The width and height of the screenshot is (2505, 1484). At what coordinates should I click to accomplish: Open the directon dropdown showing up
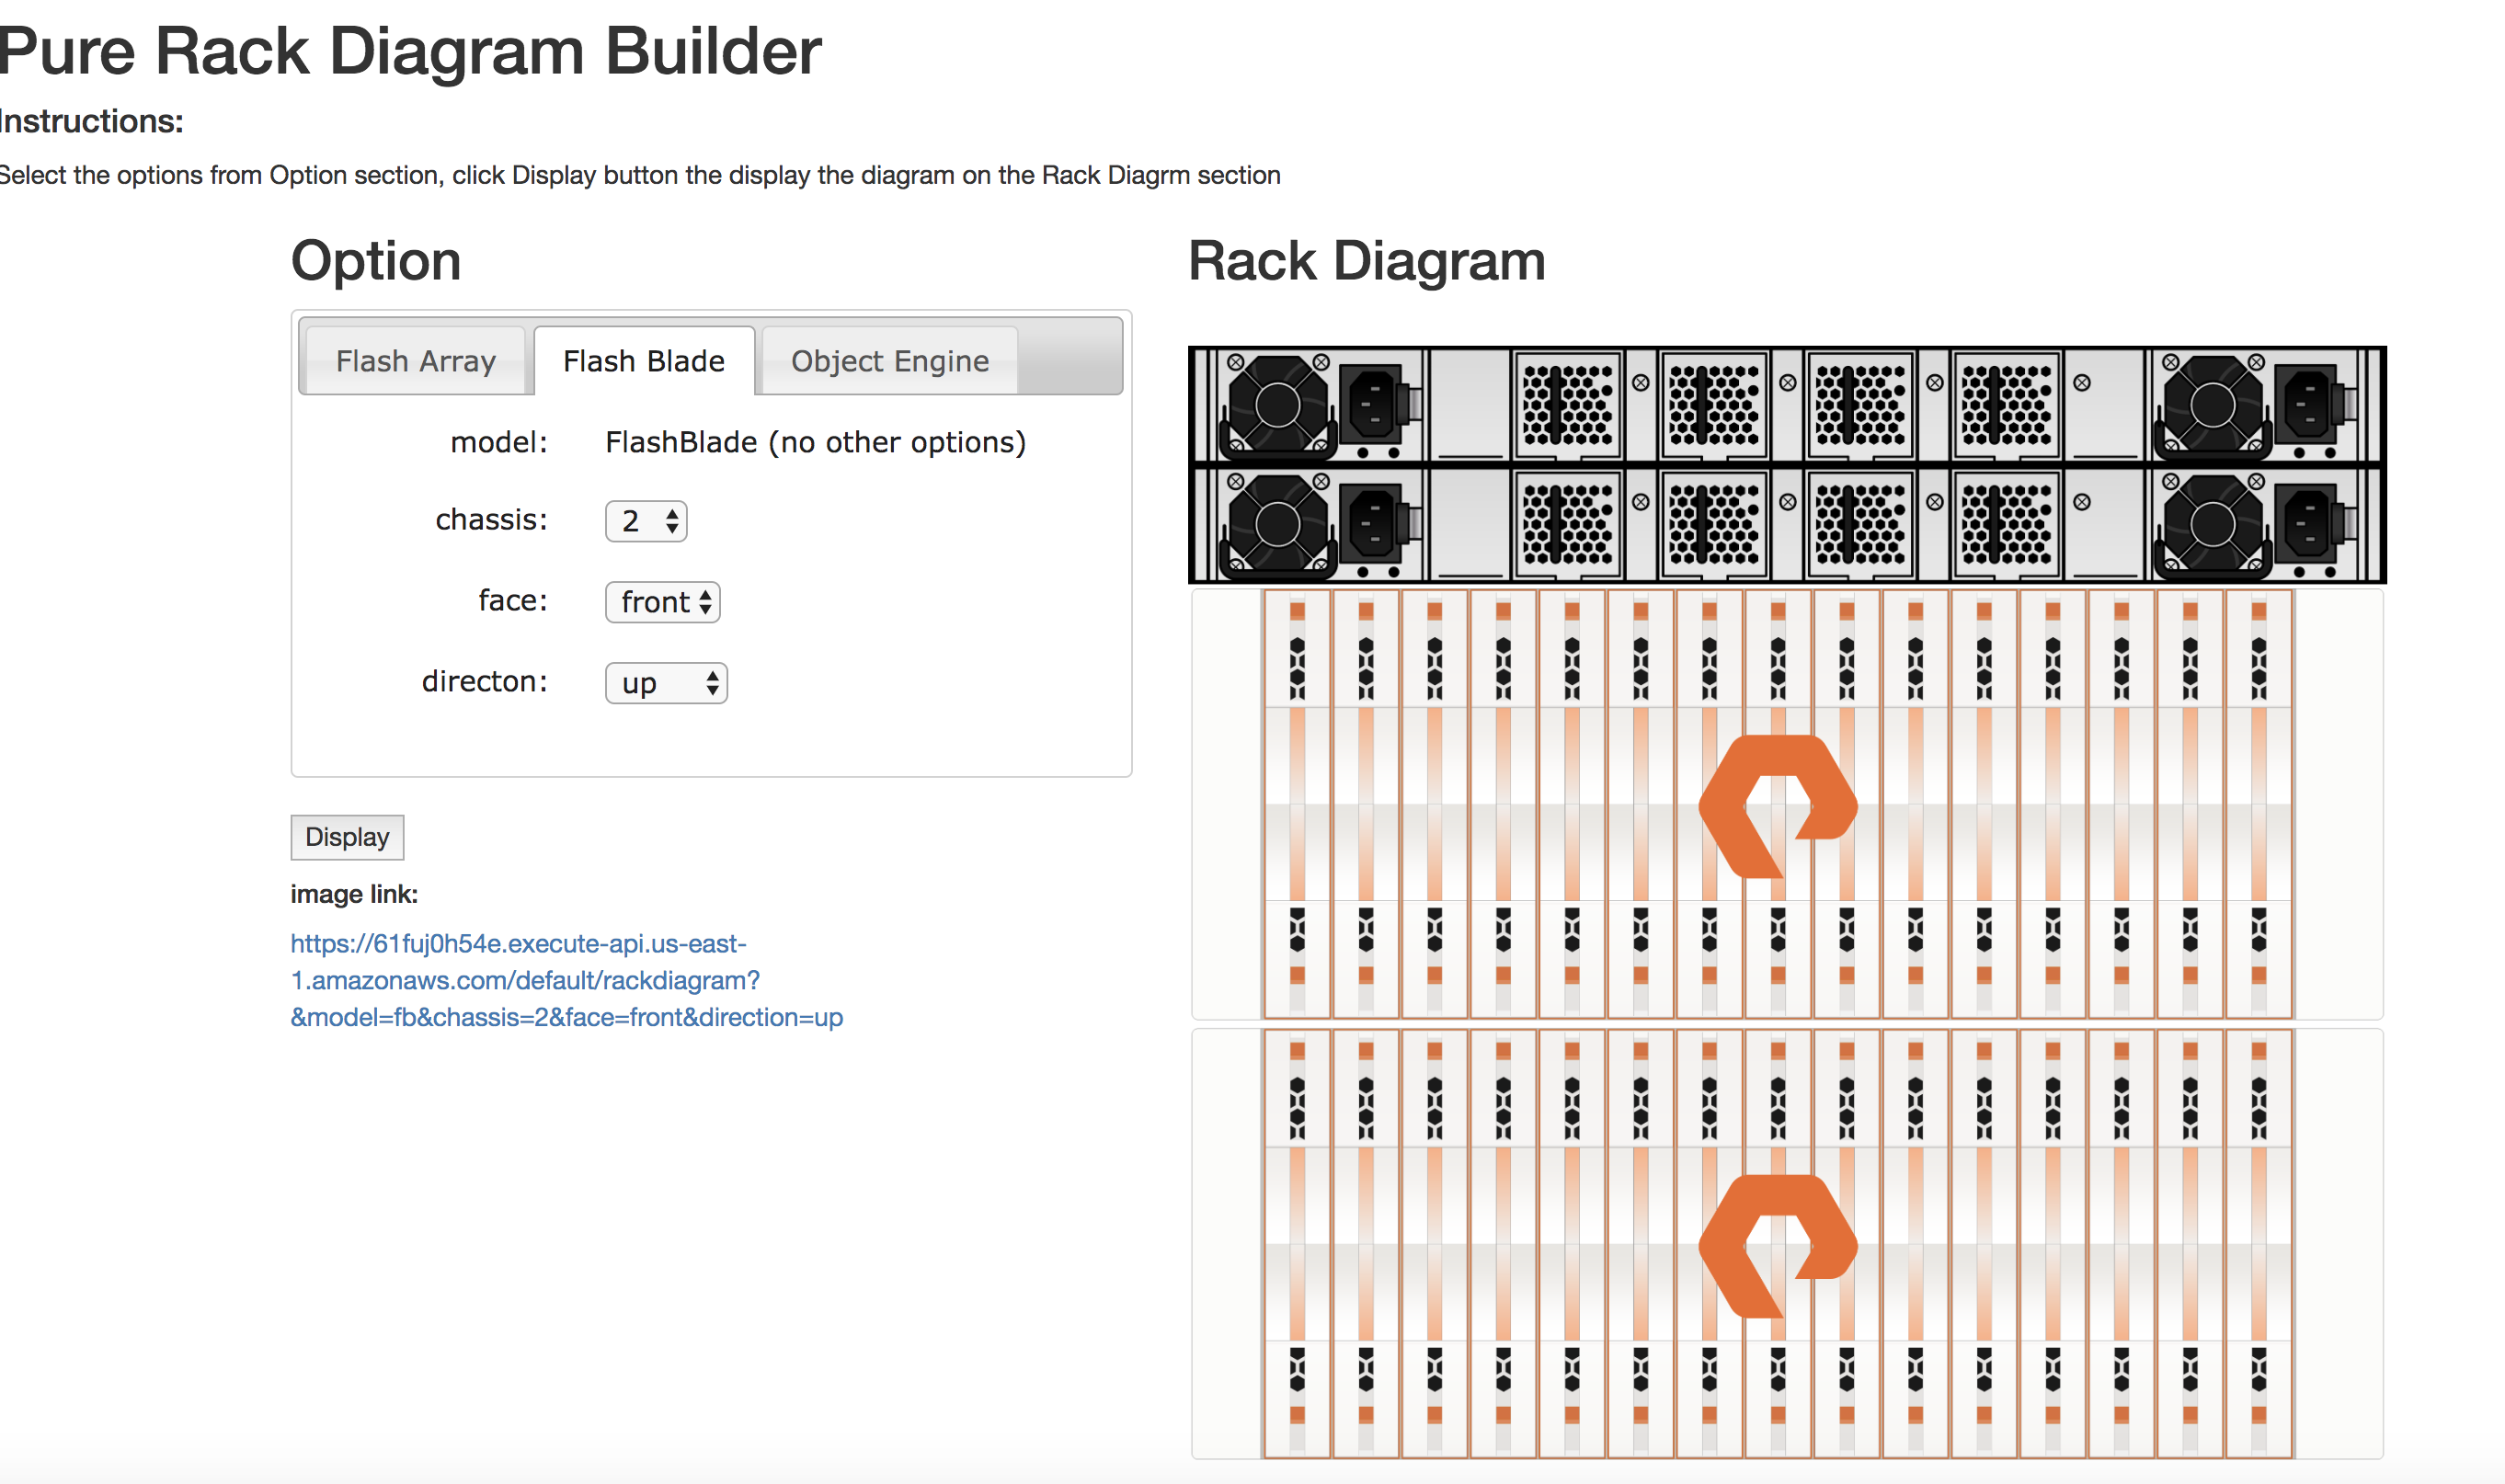point(666,683)
